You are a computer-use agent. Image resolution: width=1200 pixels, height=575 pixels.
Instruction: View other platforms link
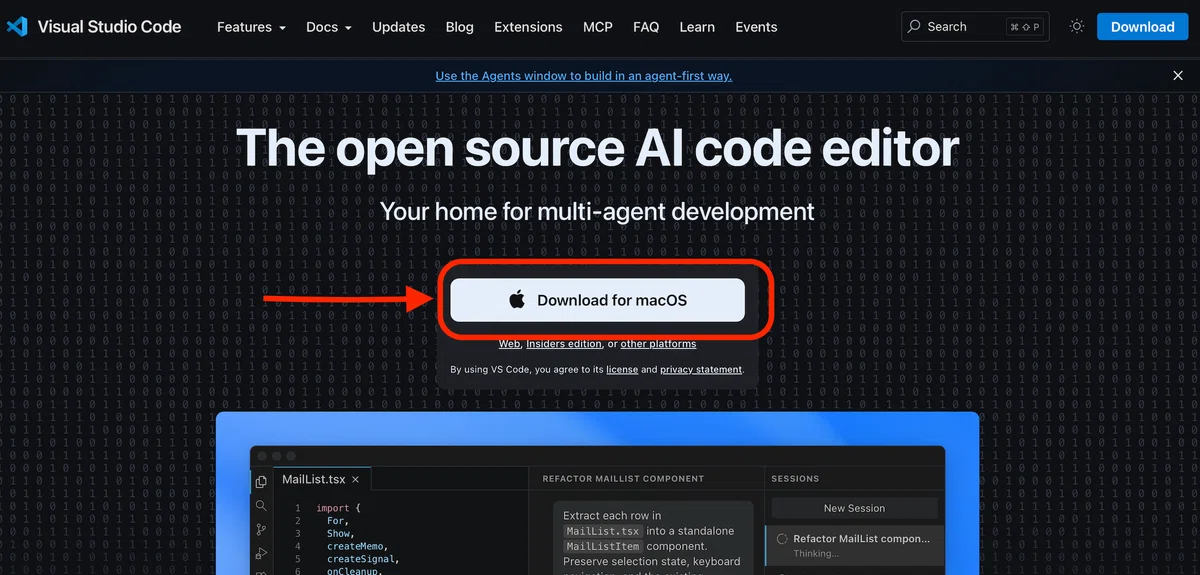click(658, 344)
